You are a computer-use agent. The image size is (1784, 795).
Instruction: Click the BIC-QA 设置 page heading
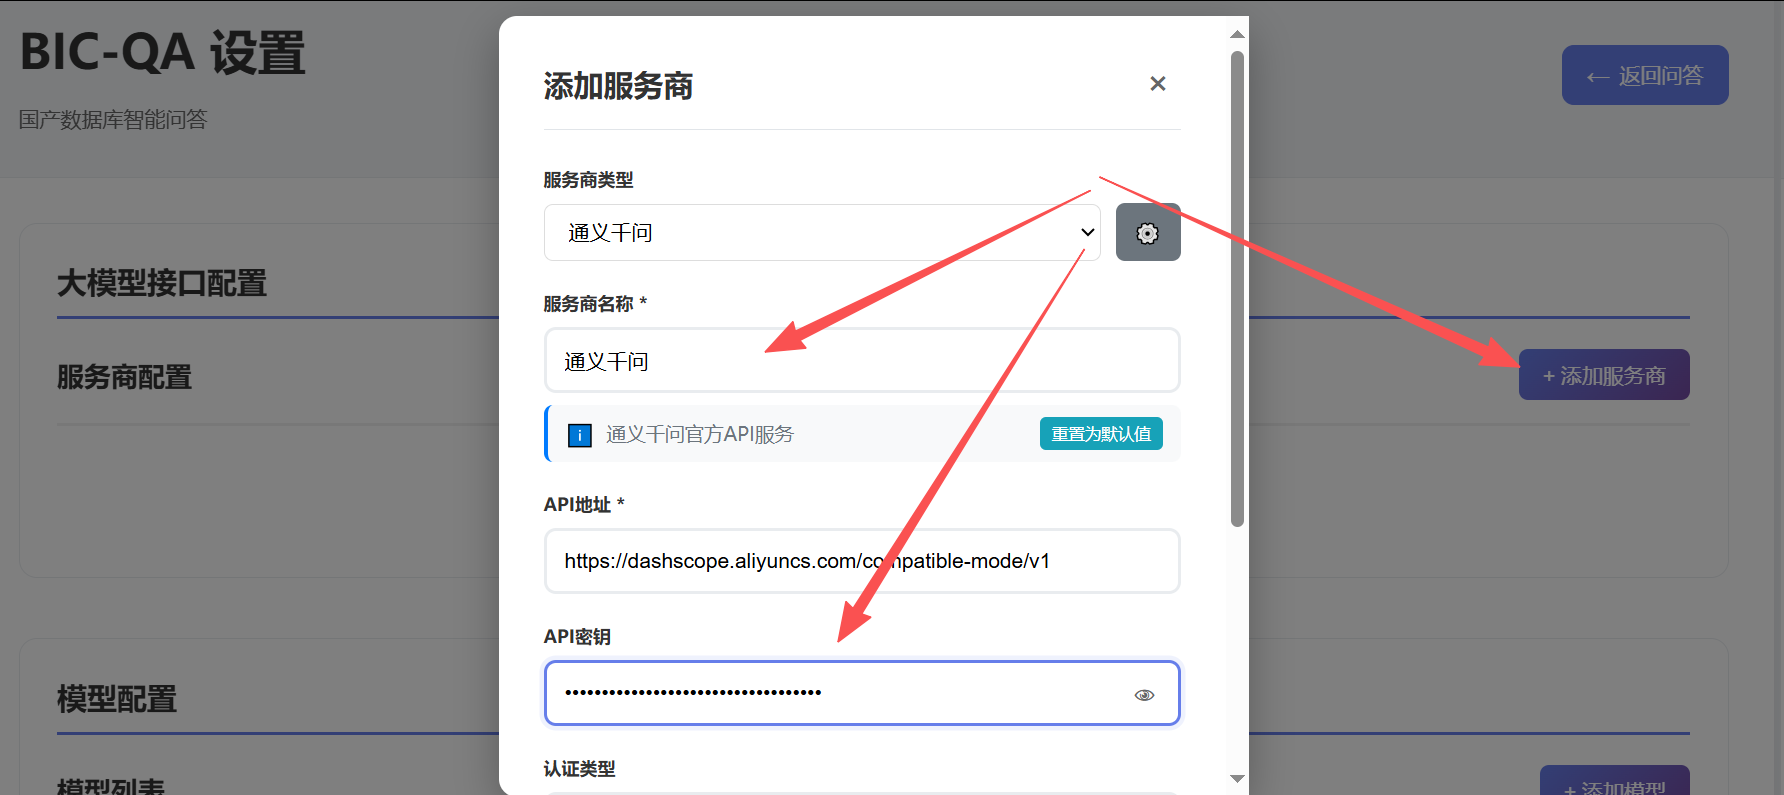(x=163, y=52)
